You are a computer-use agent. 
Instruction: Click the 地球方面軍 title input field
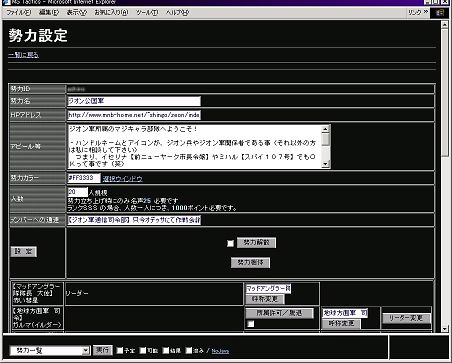(x=345, y=313)
